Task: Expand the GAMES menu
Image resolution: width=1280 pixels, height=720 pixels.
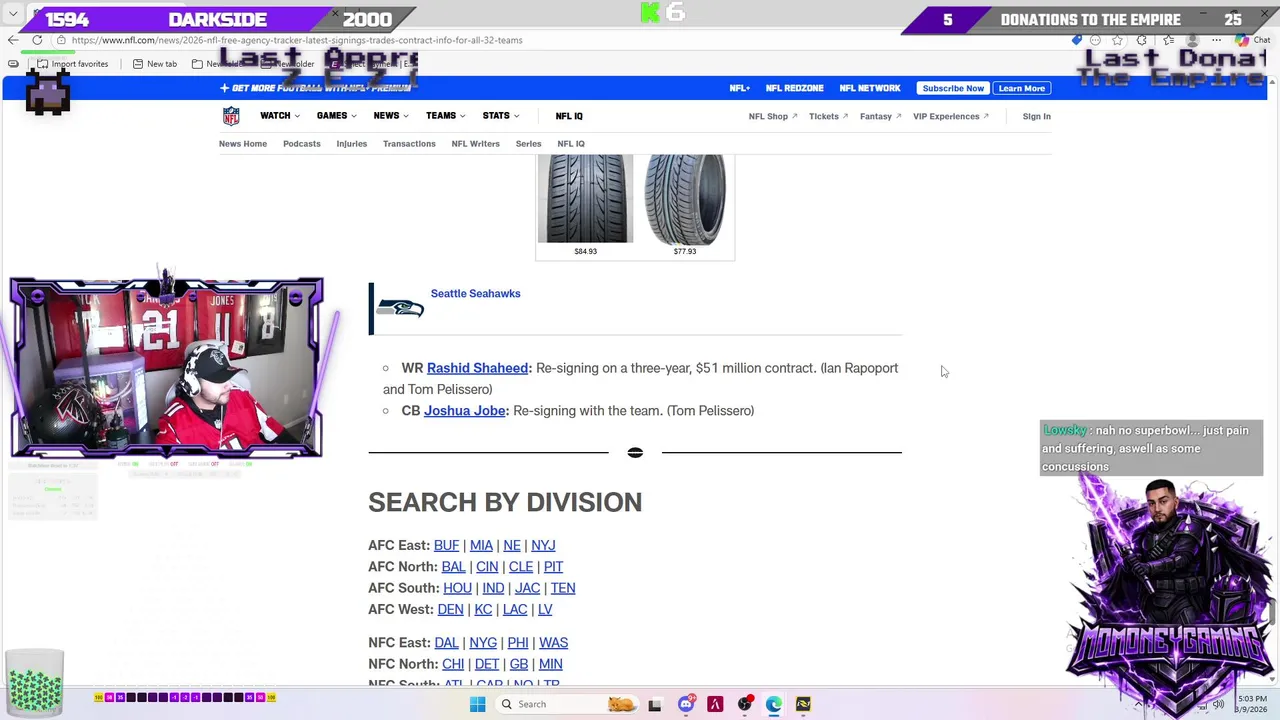Action: tap(337, 116)
